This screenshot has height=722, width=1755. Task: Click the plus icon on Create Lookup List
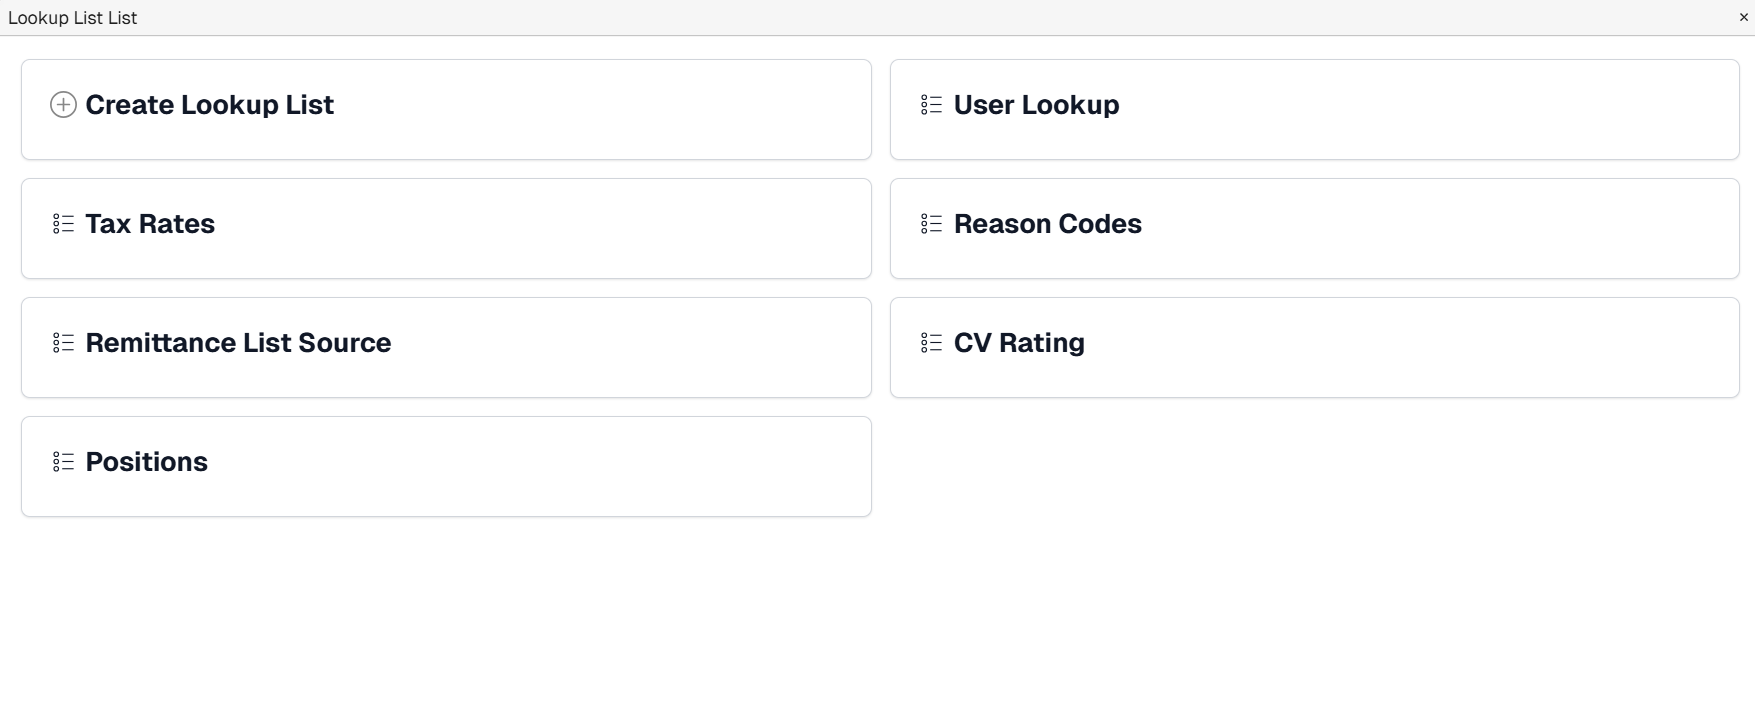pos(64,104)
